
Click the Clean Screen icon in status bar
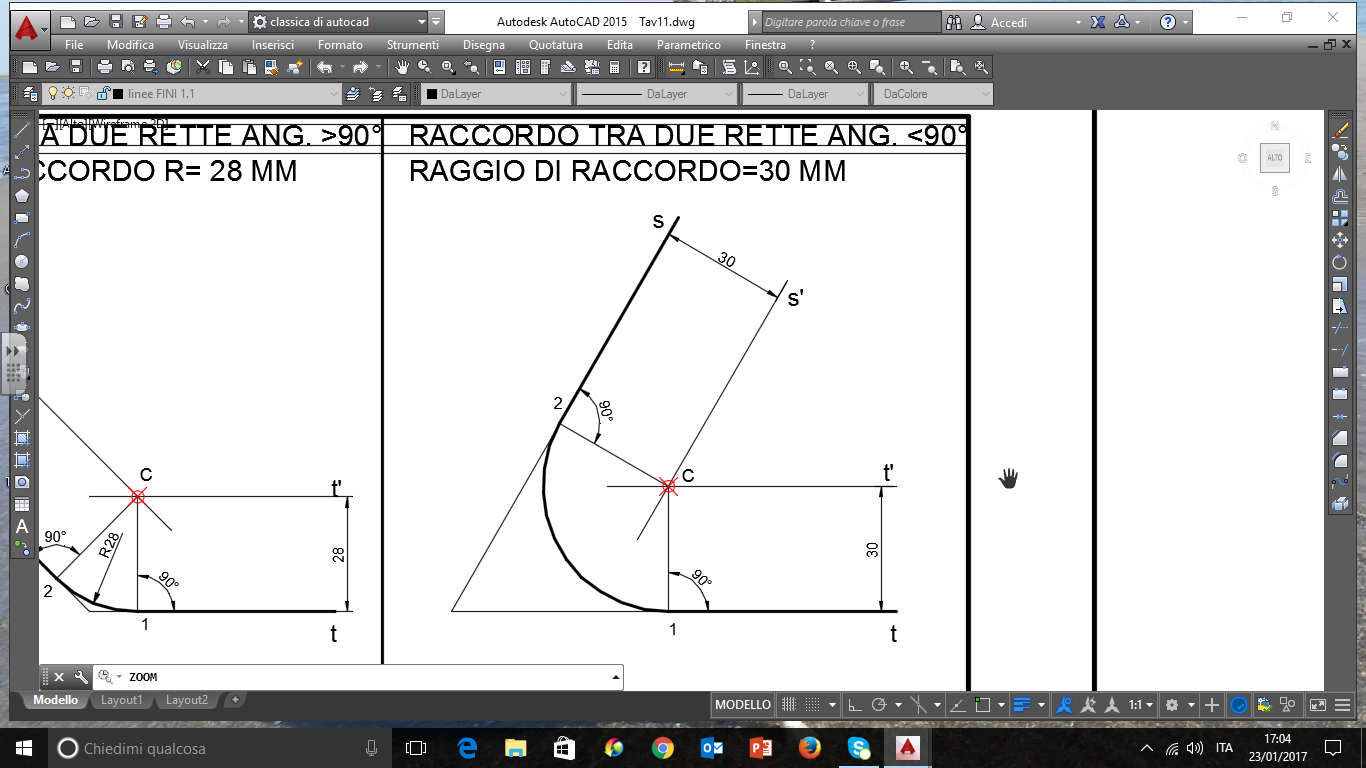click(1317, 705)
